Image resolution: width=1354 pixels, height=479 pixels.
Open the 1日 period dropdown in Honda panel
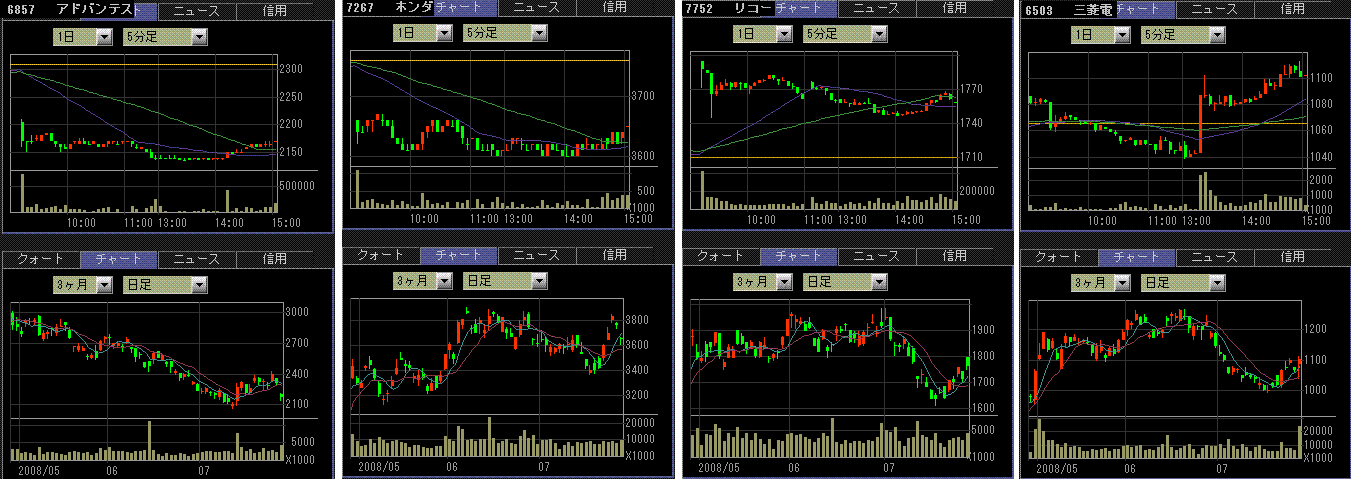[x=424, y=32]
